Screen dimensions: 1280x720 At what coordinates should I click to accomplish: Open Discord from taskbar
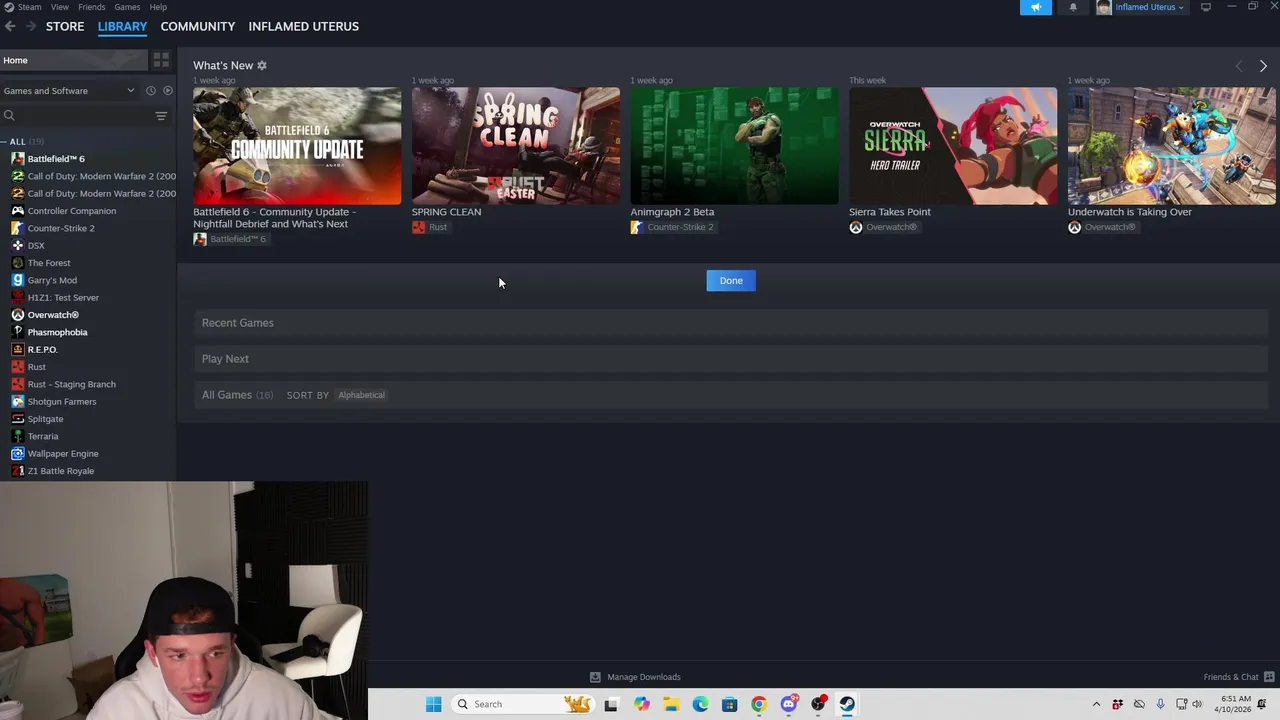click(x=789, y=704)
